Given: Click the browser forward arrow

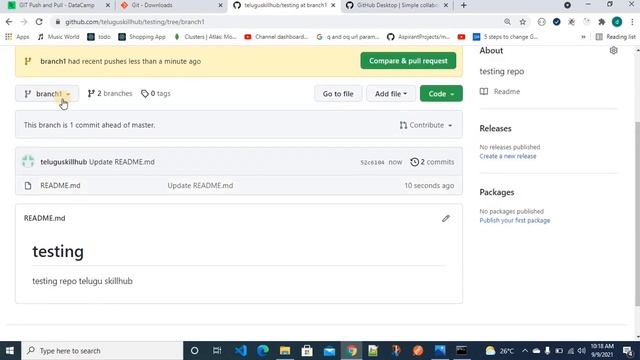Looking at the screenshot, I should pyautogui.click(x=24, y=22).
